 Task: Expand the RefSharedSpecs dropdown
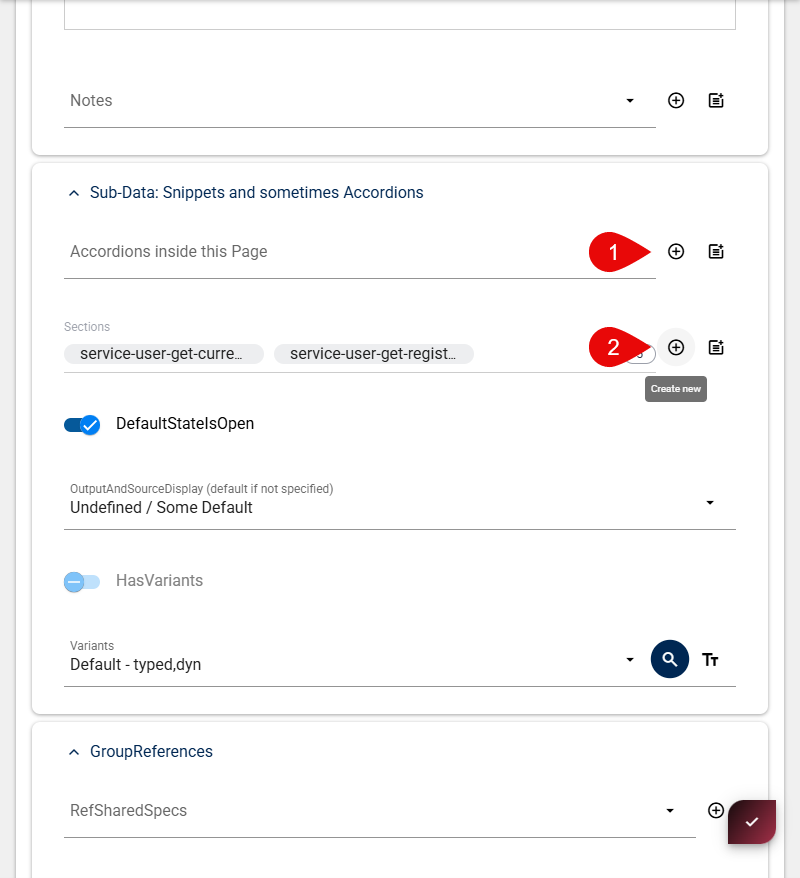tap(670, 811)
